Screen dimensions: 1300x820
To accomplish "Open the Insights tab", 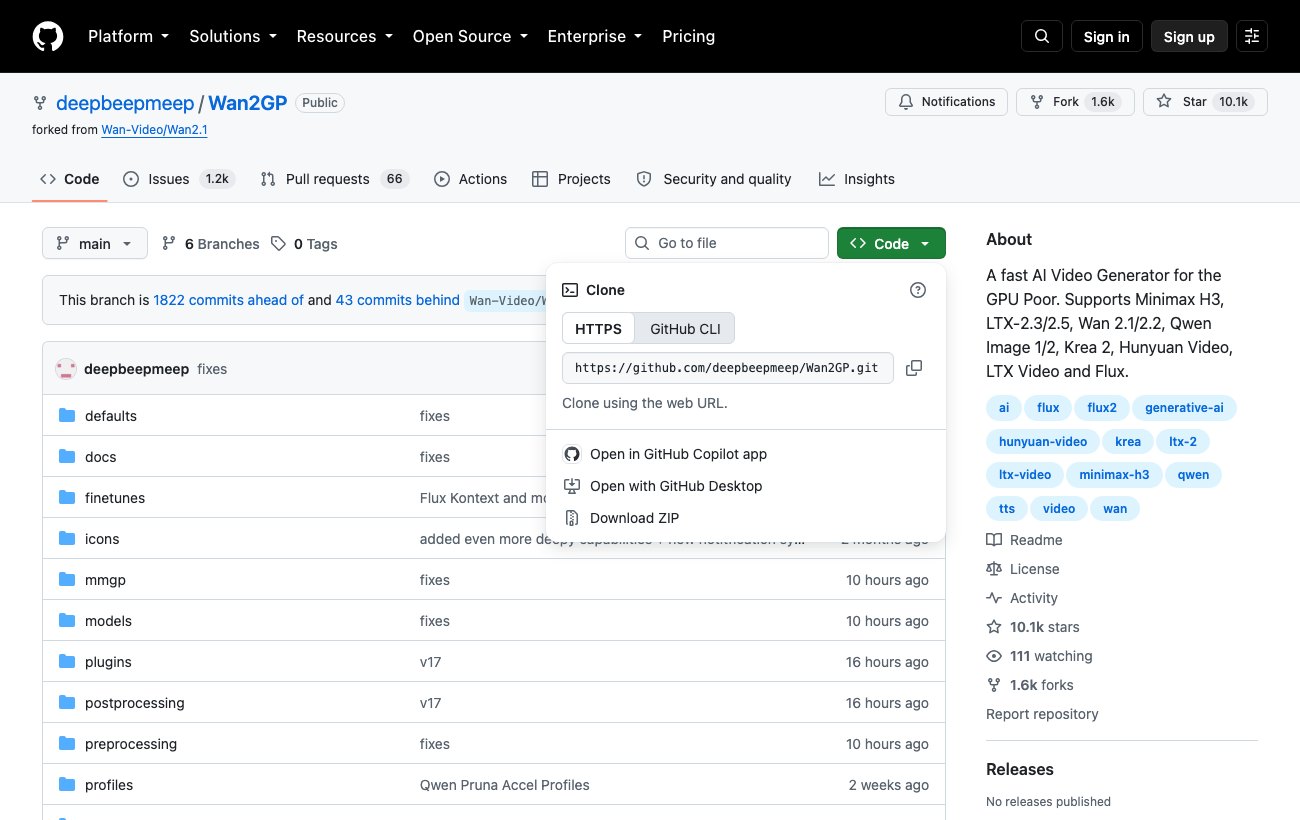I will (x=857, y=179).
